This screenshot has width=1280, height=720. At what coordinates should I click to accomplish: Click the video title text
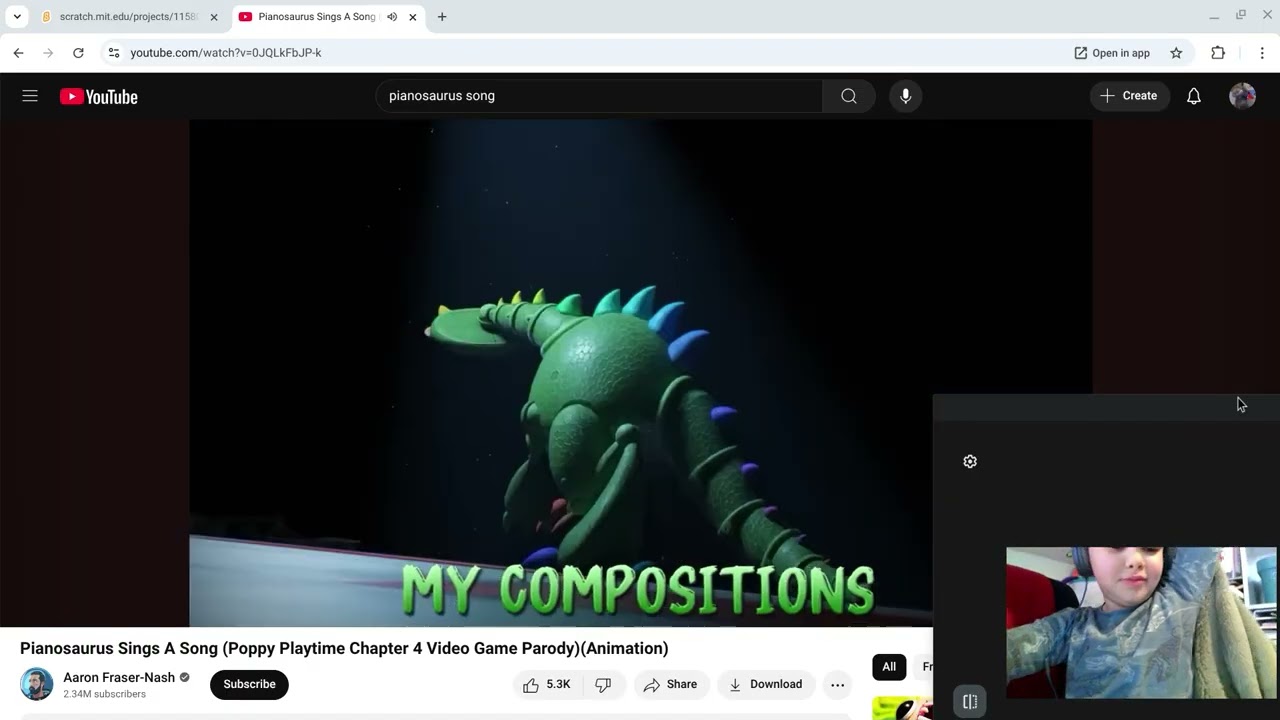coord(344,648)
